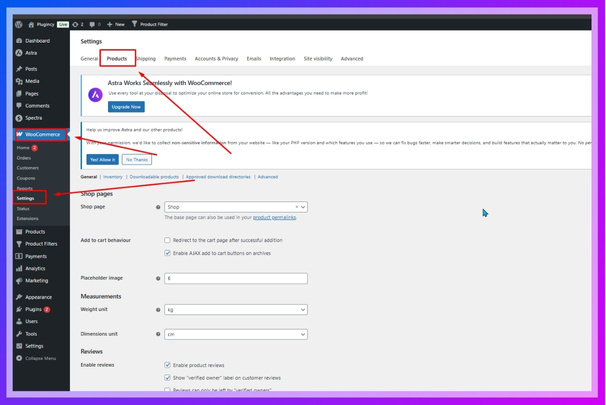Click the Spectra icon in sidebar

coord(19,118)
